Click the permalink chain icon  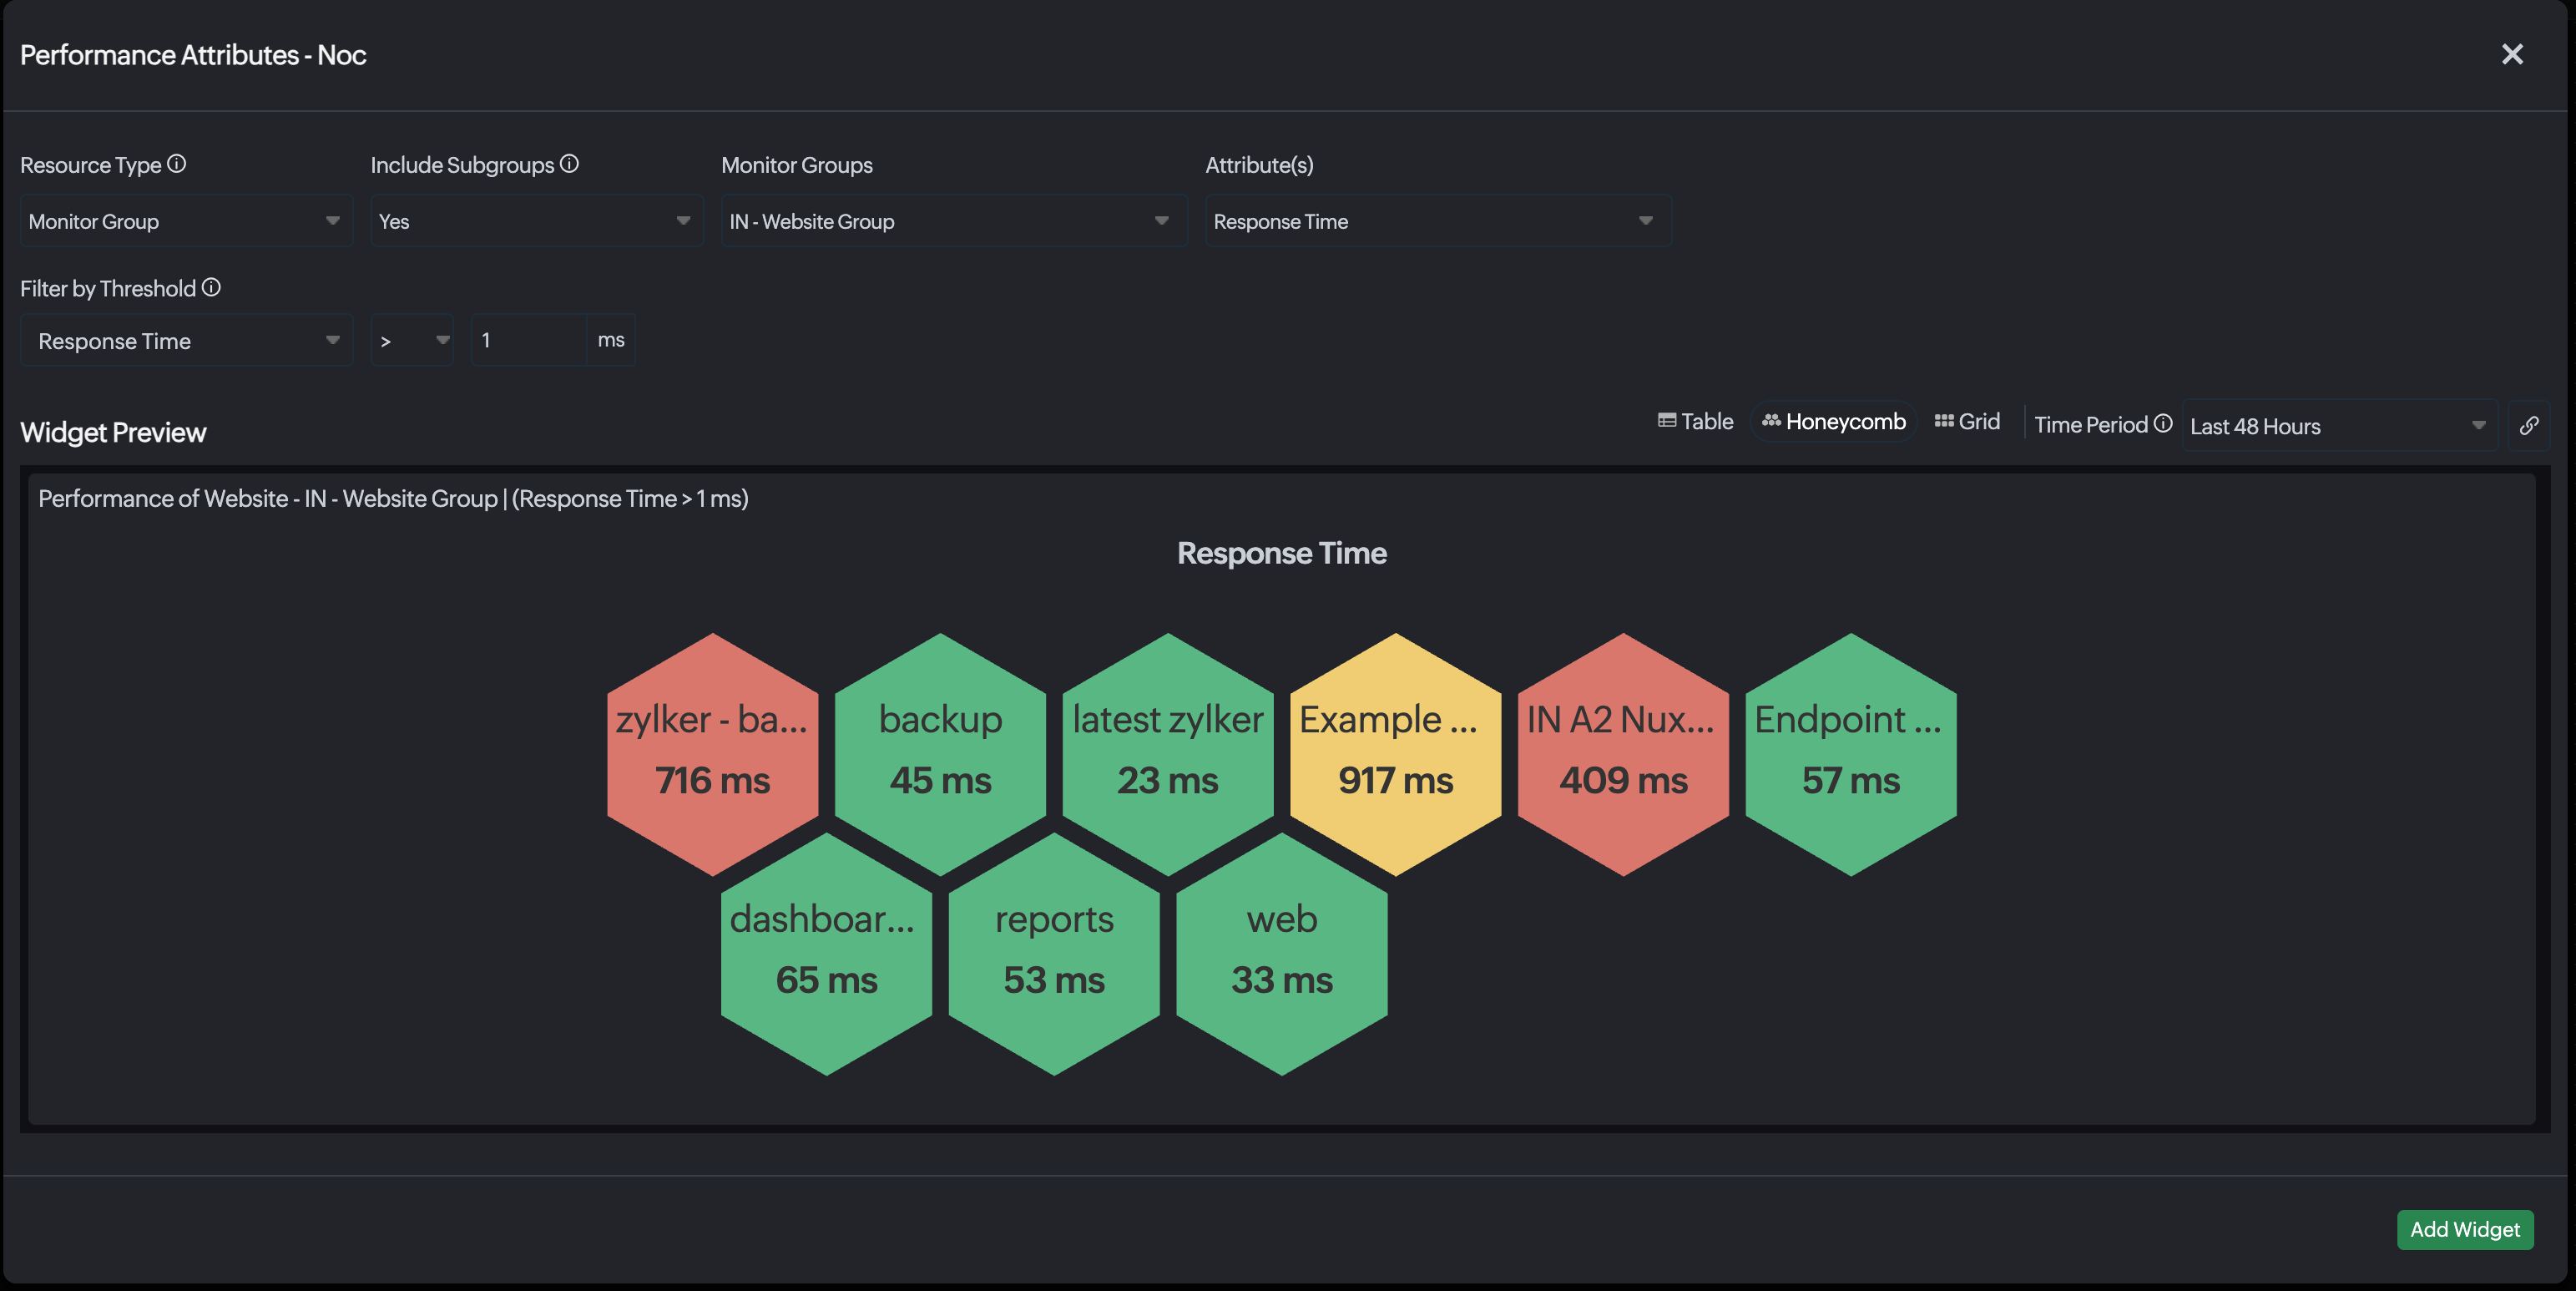click(2529, 426)
